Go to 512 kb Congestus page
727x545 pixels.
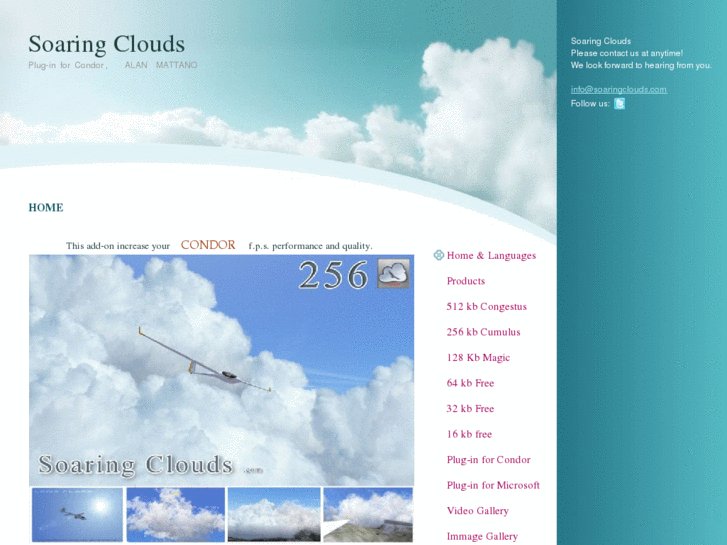coord(486,307)
